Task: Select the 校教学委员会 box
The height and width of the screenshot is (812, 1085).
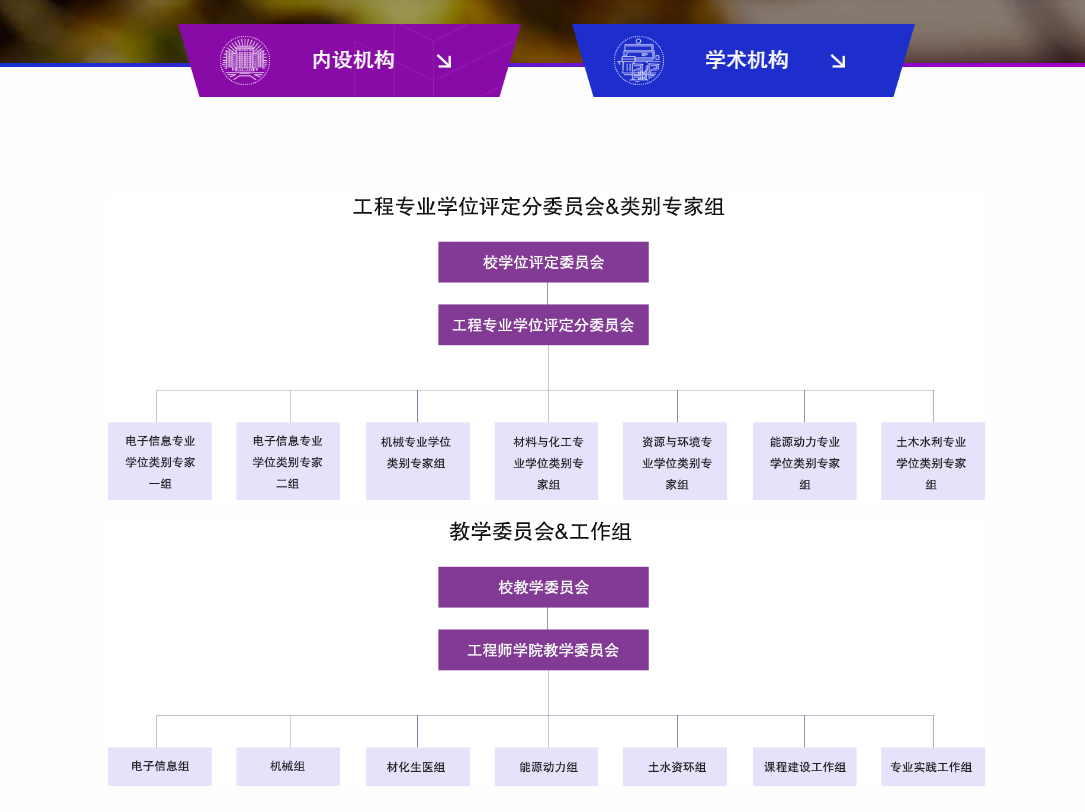Action: click(x=543, y=587)
